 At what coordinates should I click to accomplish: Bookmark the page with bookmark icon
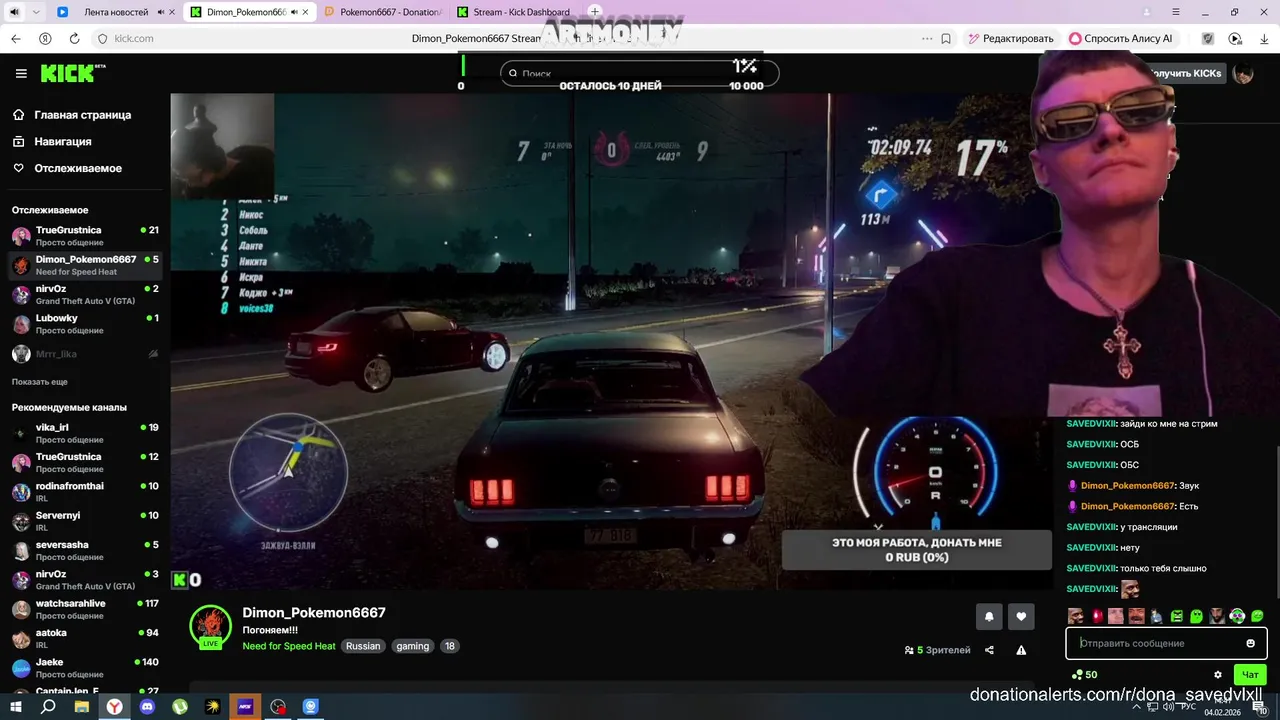tap(946, 38)
